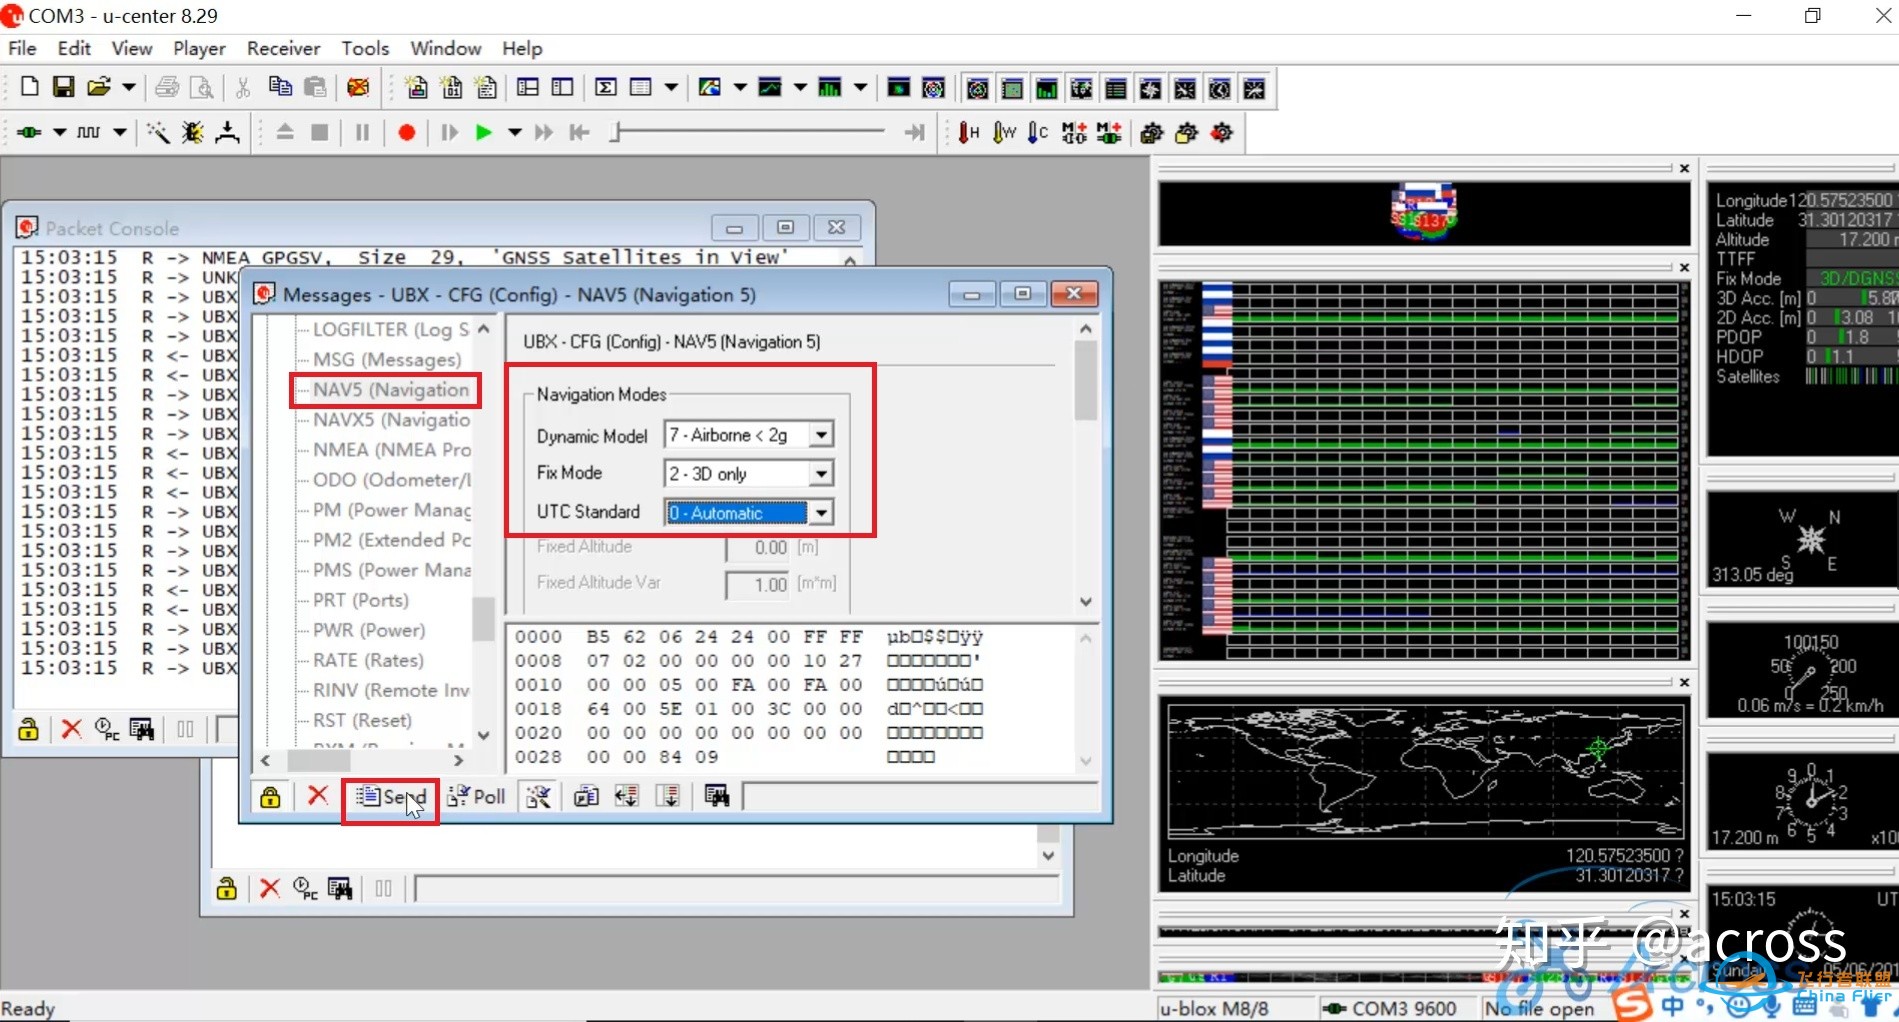The width and height of the screenshot is (1899, 1022).
Task: Click Step forward in the player toolbar
Action: (449, 132)
